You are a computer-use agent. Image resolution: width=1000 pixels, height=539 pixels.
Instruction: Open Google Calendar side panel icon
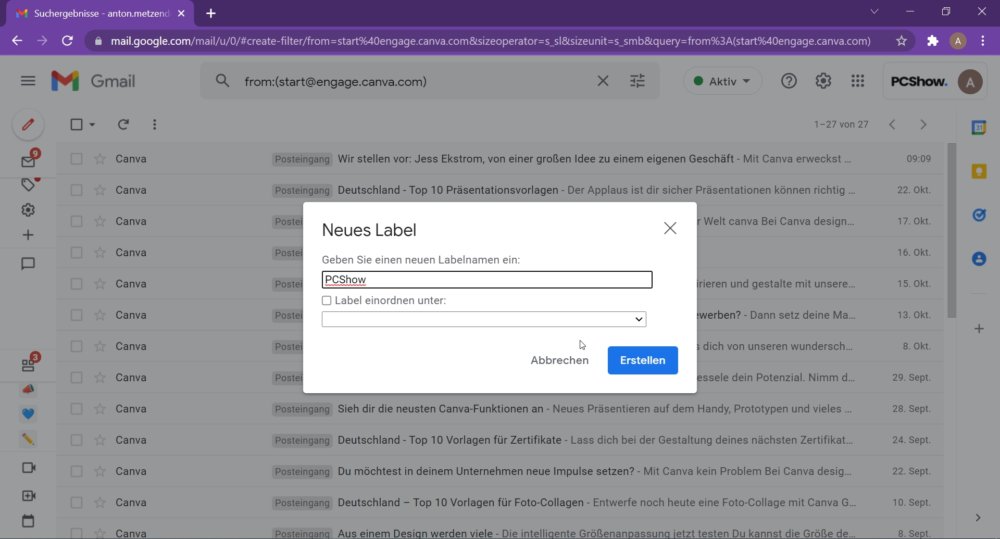979,128
